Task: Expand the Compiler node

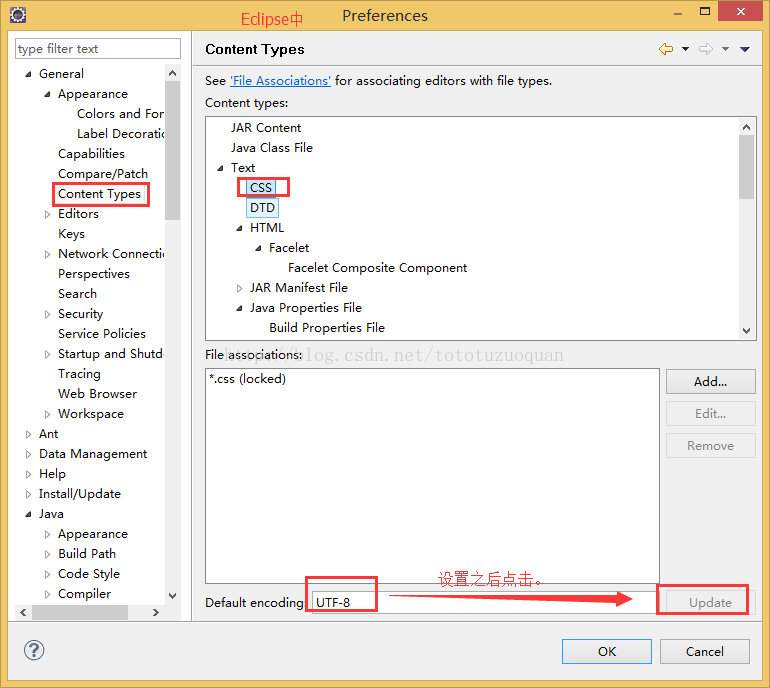Action: point(47,594)
